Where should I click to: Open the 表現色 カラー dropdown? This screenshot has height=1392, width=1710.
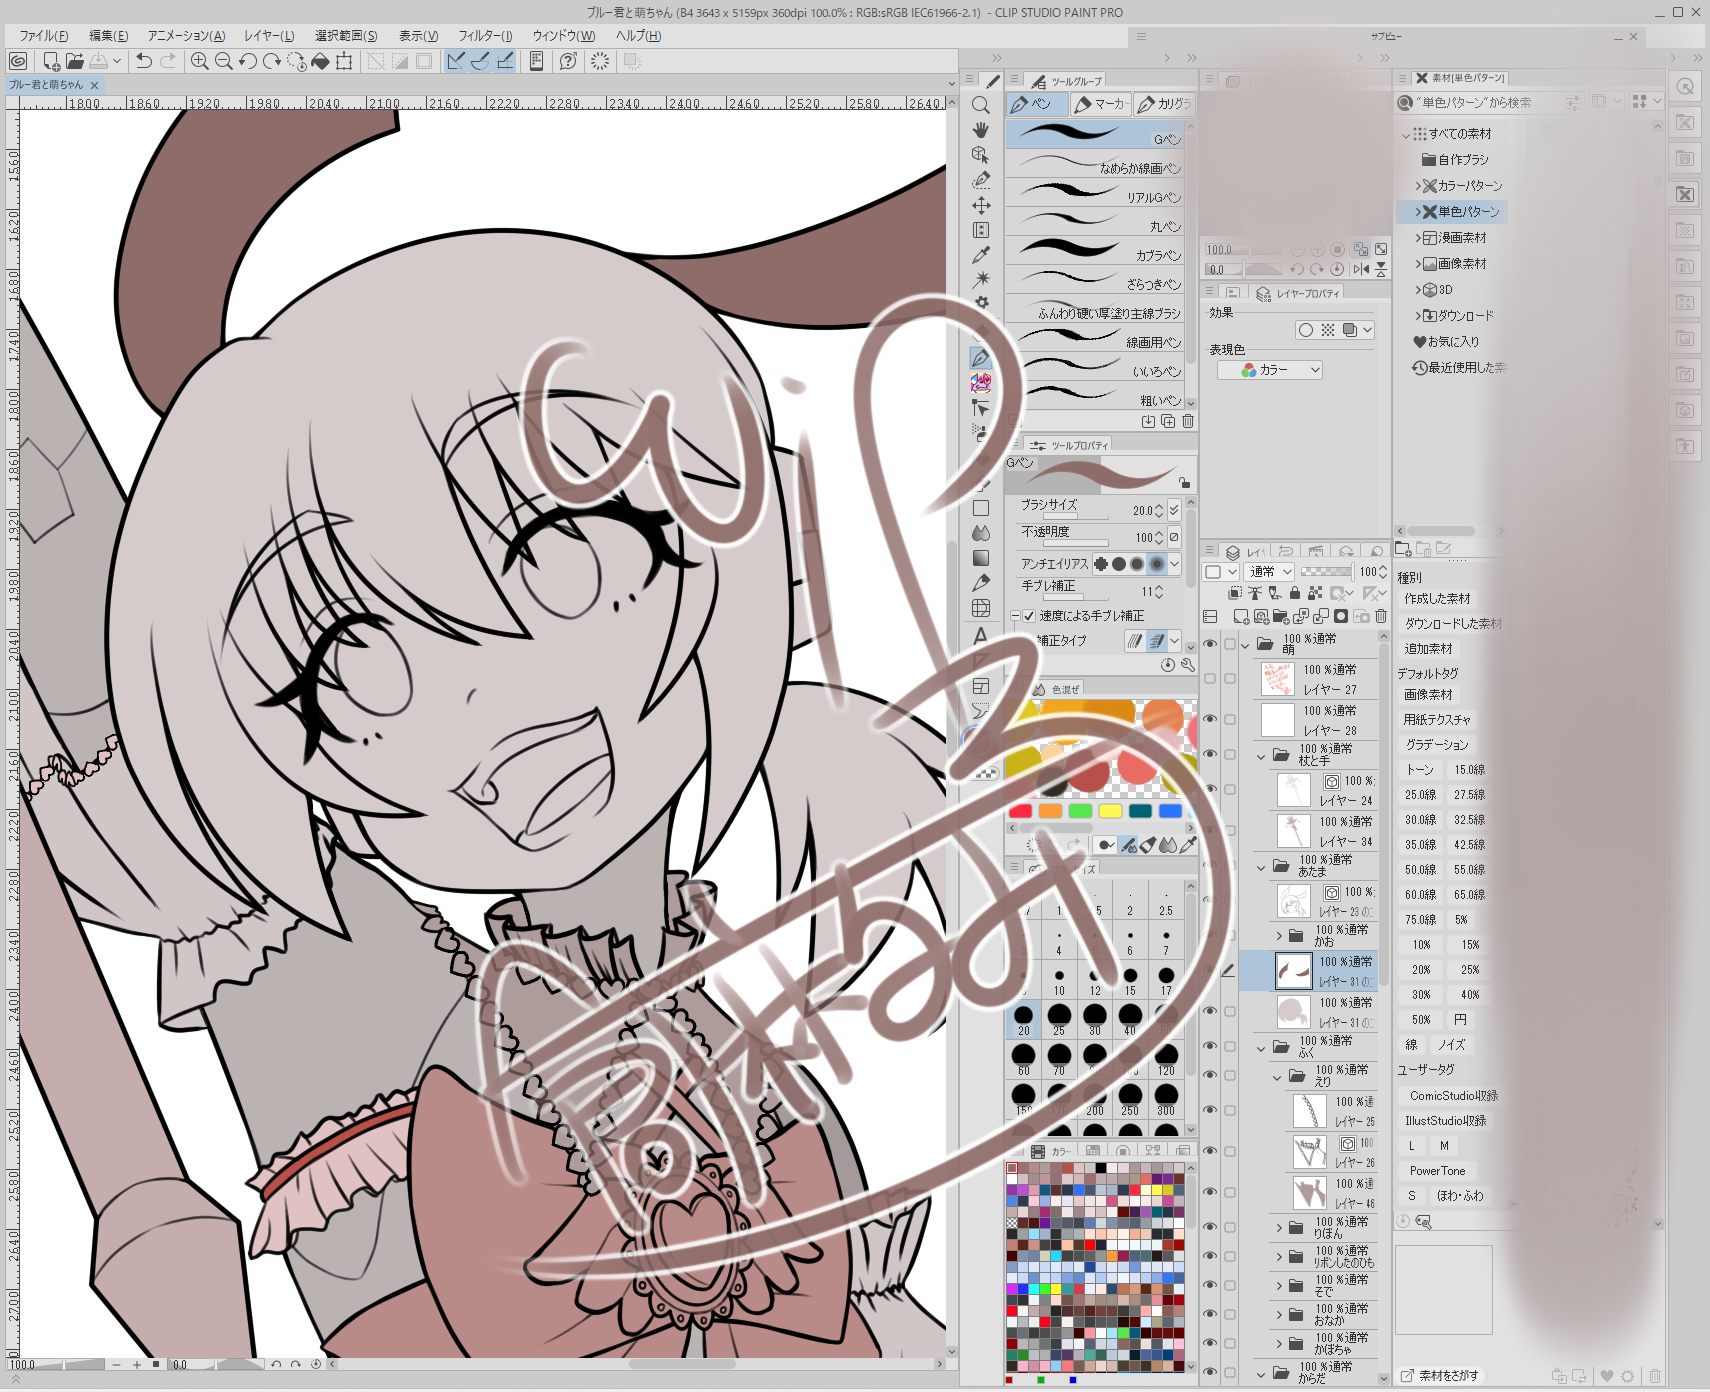pyautogui.click(x=1270, y=370)
